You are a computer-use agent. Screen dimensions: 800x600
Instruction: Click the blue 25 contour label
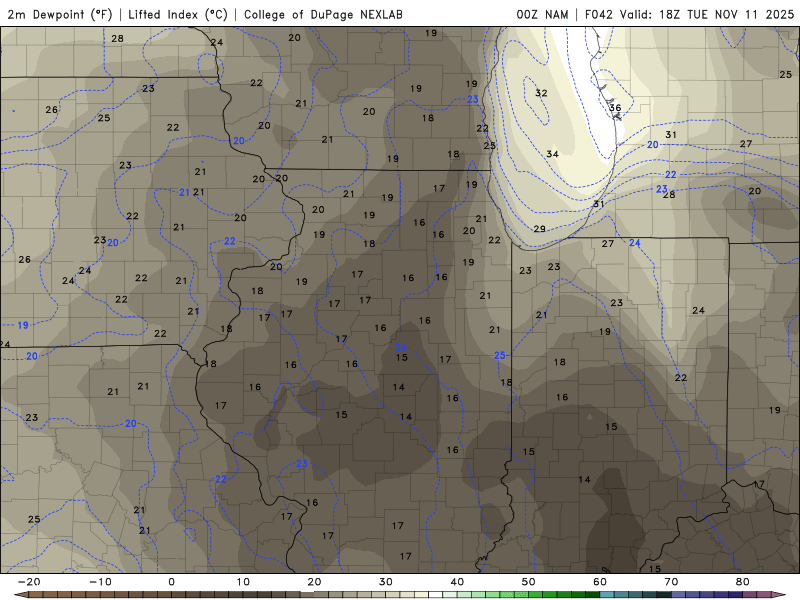(499, 355)
